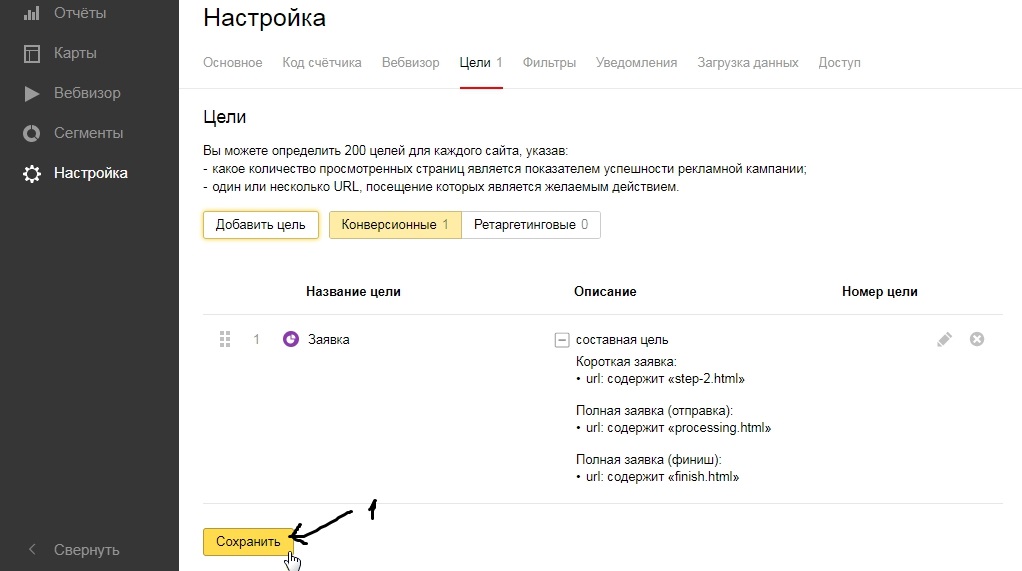
Task: Click the purple goal type icon
Action: [x=291, y=339]
